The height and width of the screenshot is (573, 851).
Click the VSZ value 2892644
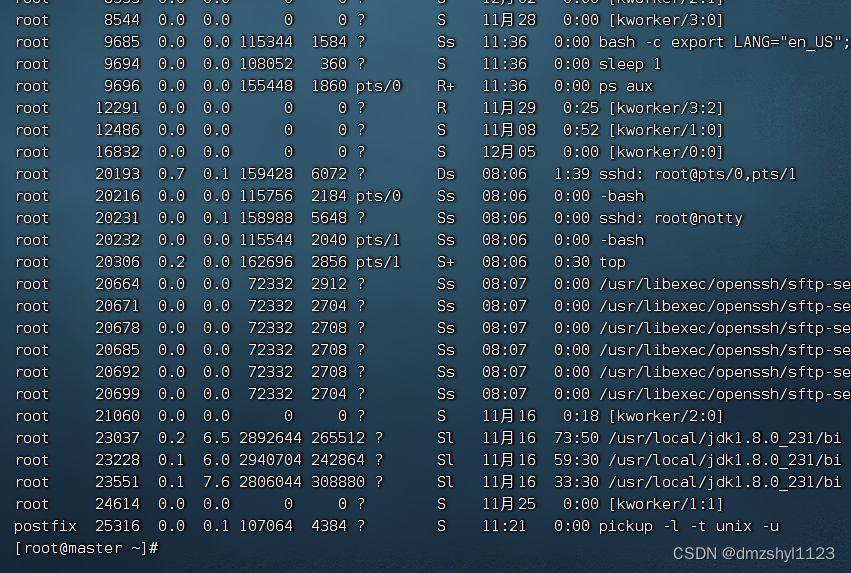270,438
